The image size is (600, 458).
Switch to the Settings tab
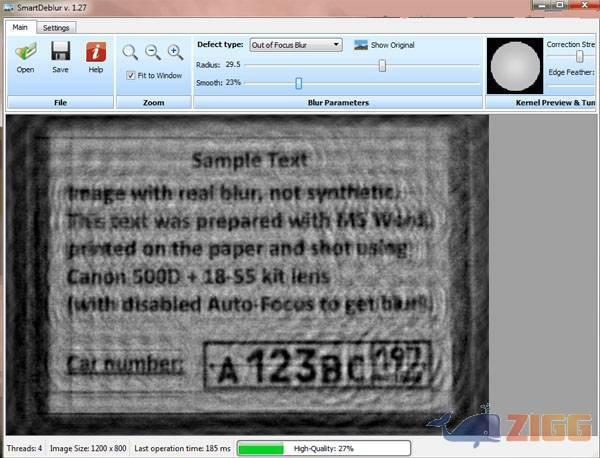point(57,27)
